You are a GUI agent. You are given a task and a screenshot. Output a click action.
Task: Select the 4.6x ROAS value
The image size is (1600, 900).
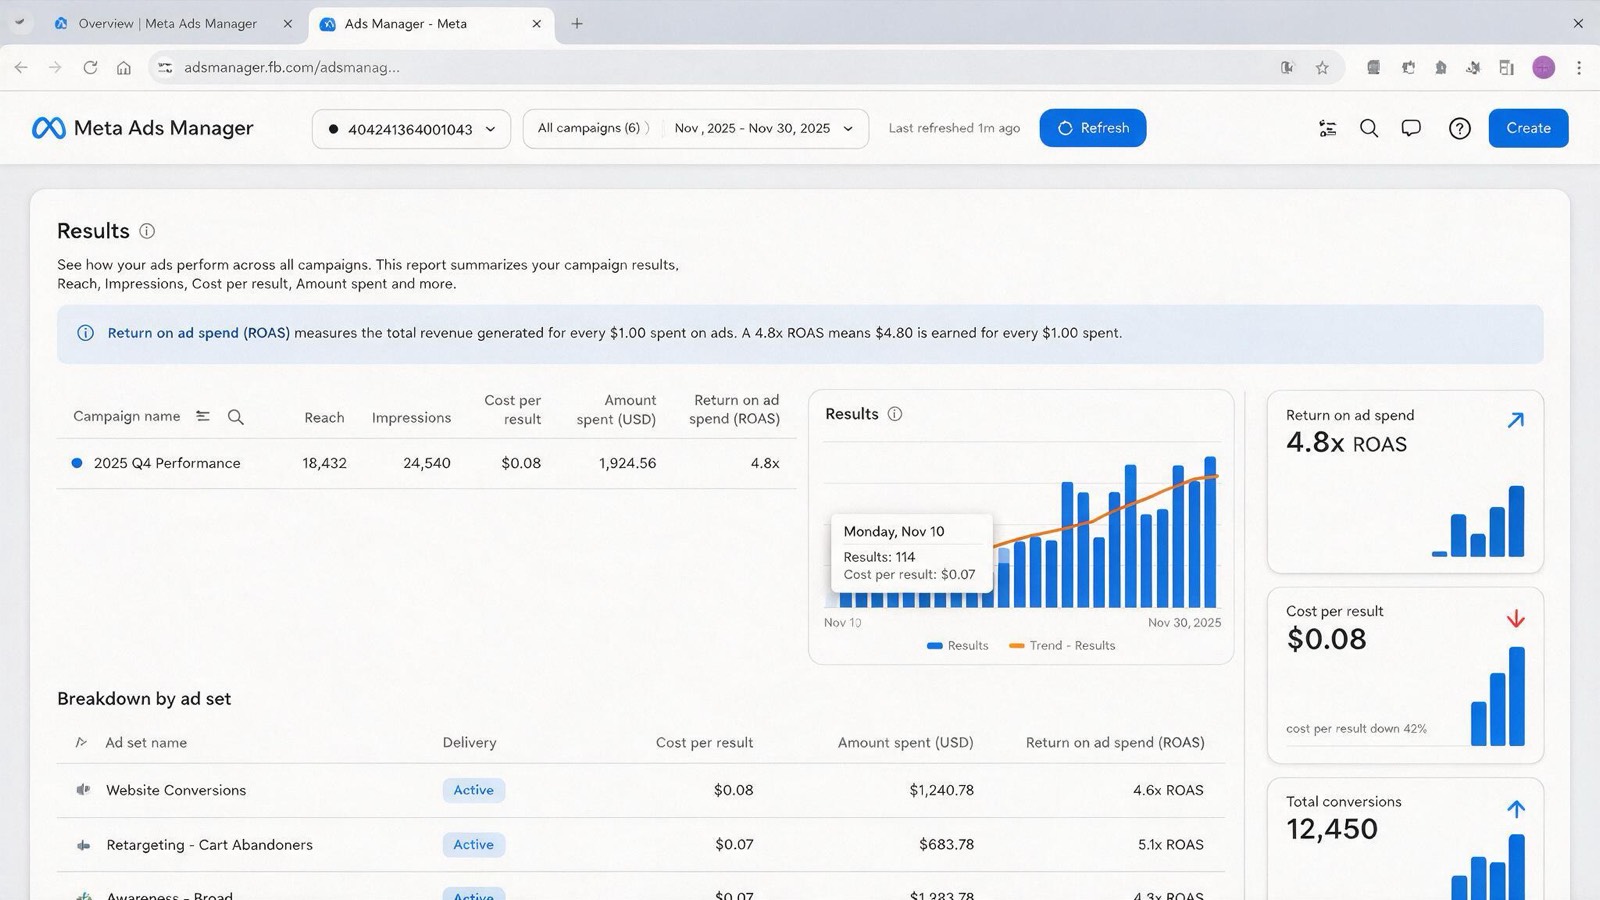tap(1168, 790)
